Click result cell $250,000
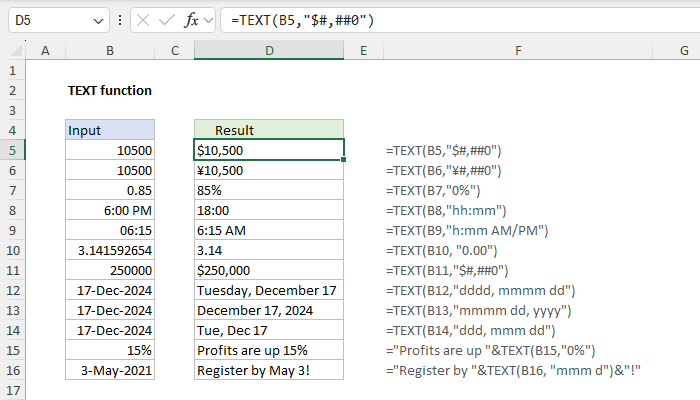700x400 pixels. (x=269, y=270)
